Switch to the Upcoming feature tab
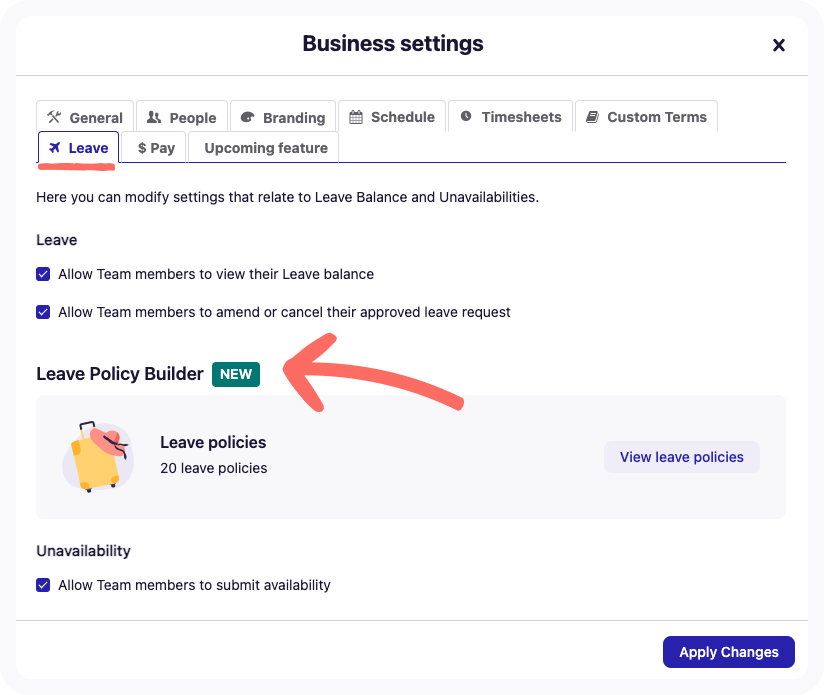 point(265,148)
